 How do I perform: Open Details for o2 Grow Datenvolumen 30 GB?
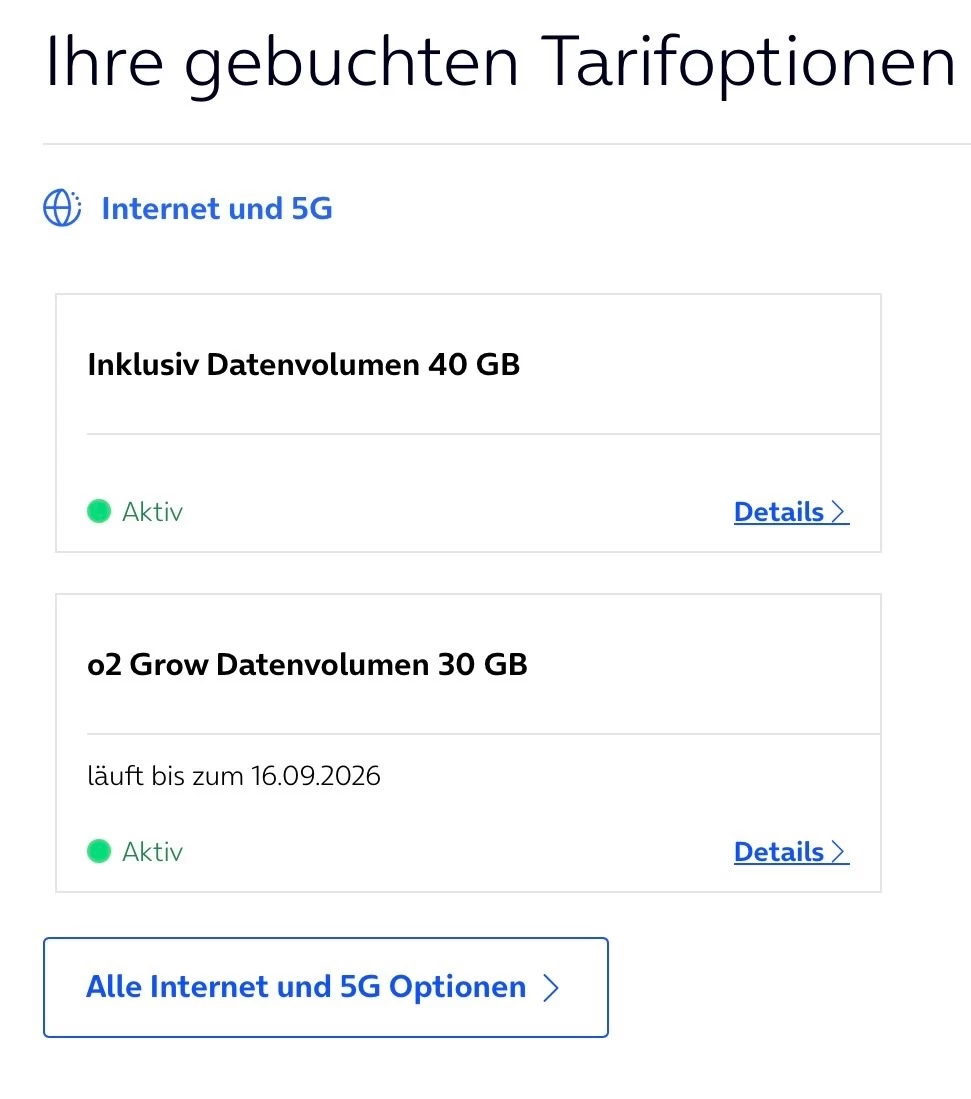[792, 852]
